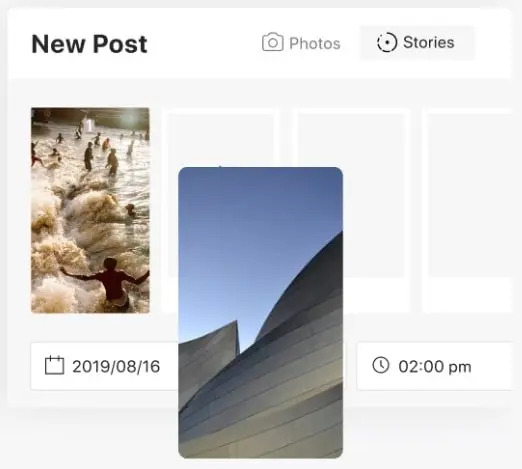
Task: Open the 02:00 pm time picker
Action: tap(435, 366)
